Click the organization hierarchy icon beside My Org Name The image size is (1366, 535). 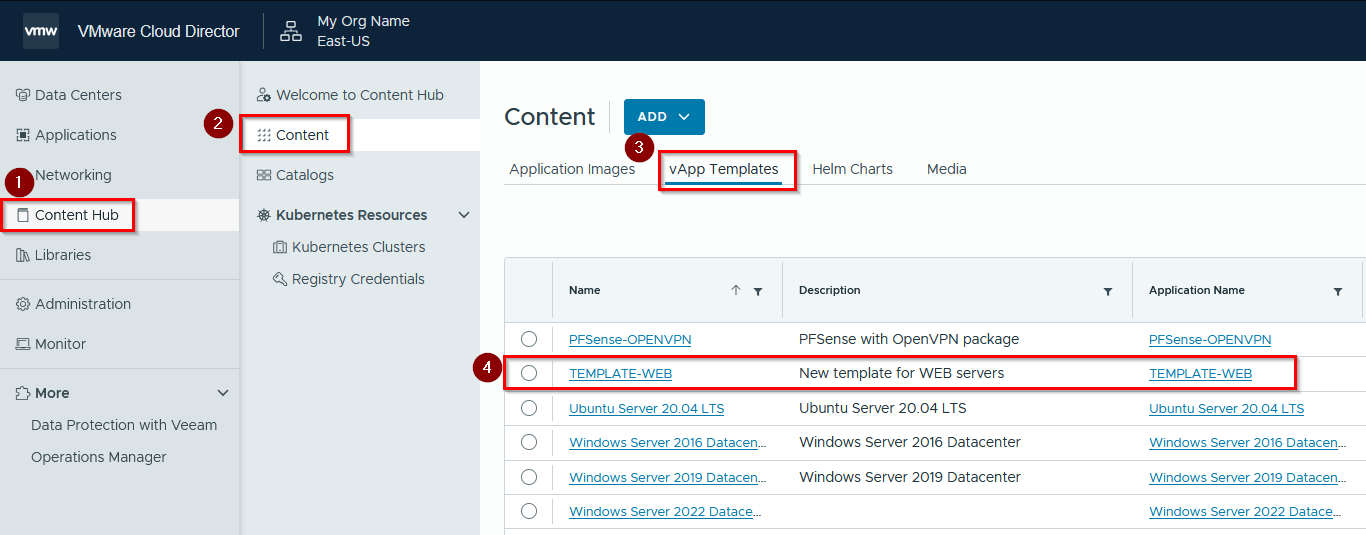tap(291, 31)
